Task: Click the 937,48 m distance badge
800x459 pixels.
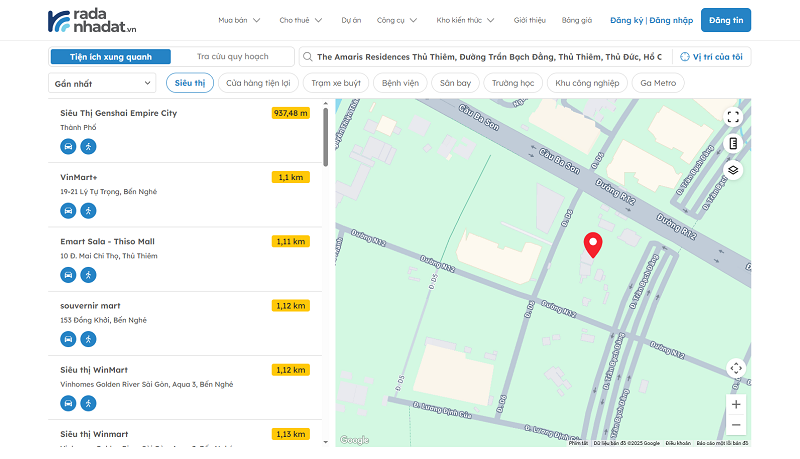Action: tap(291, 113)
